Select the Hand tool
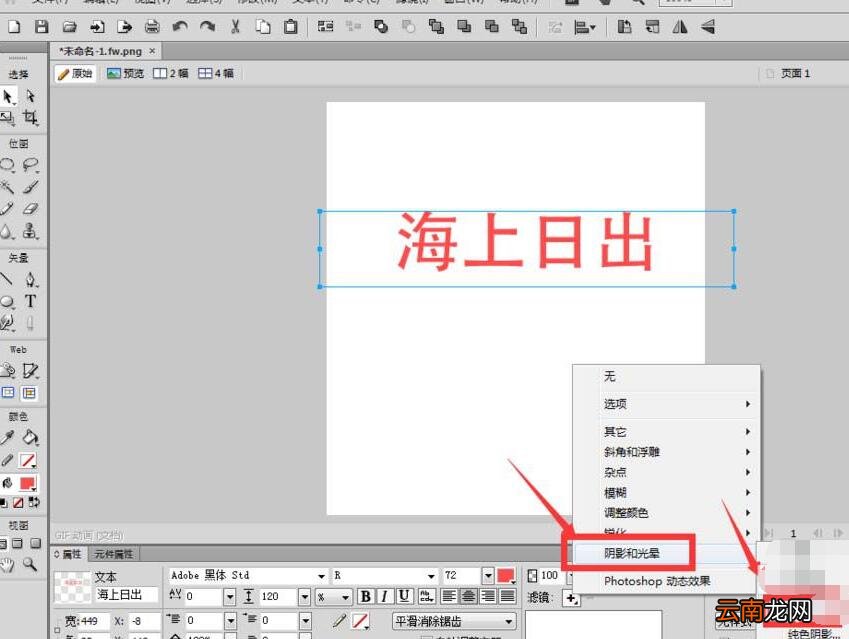849x639 pixels. click(7, 565)
